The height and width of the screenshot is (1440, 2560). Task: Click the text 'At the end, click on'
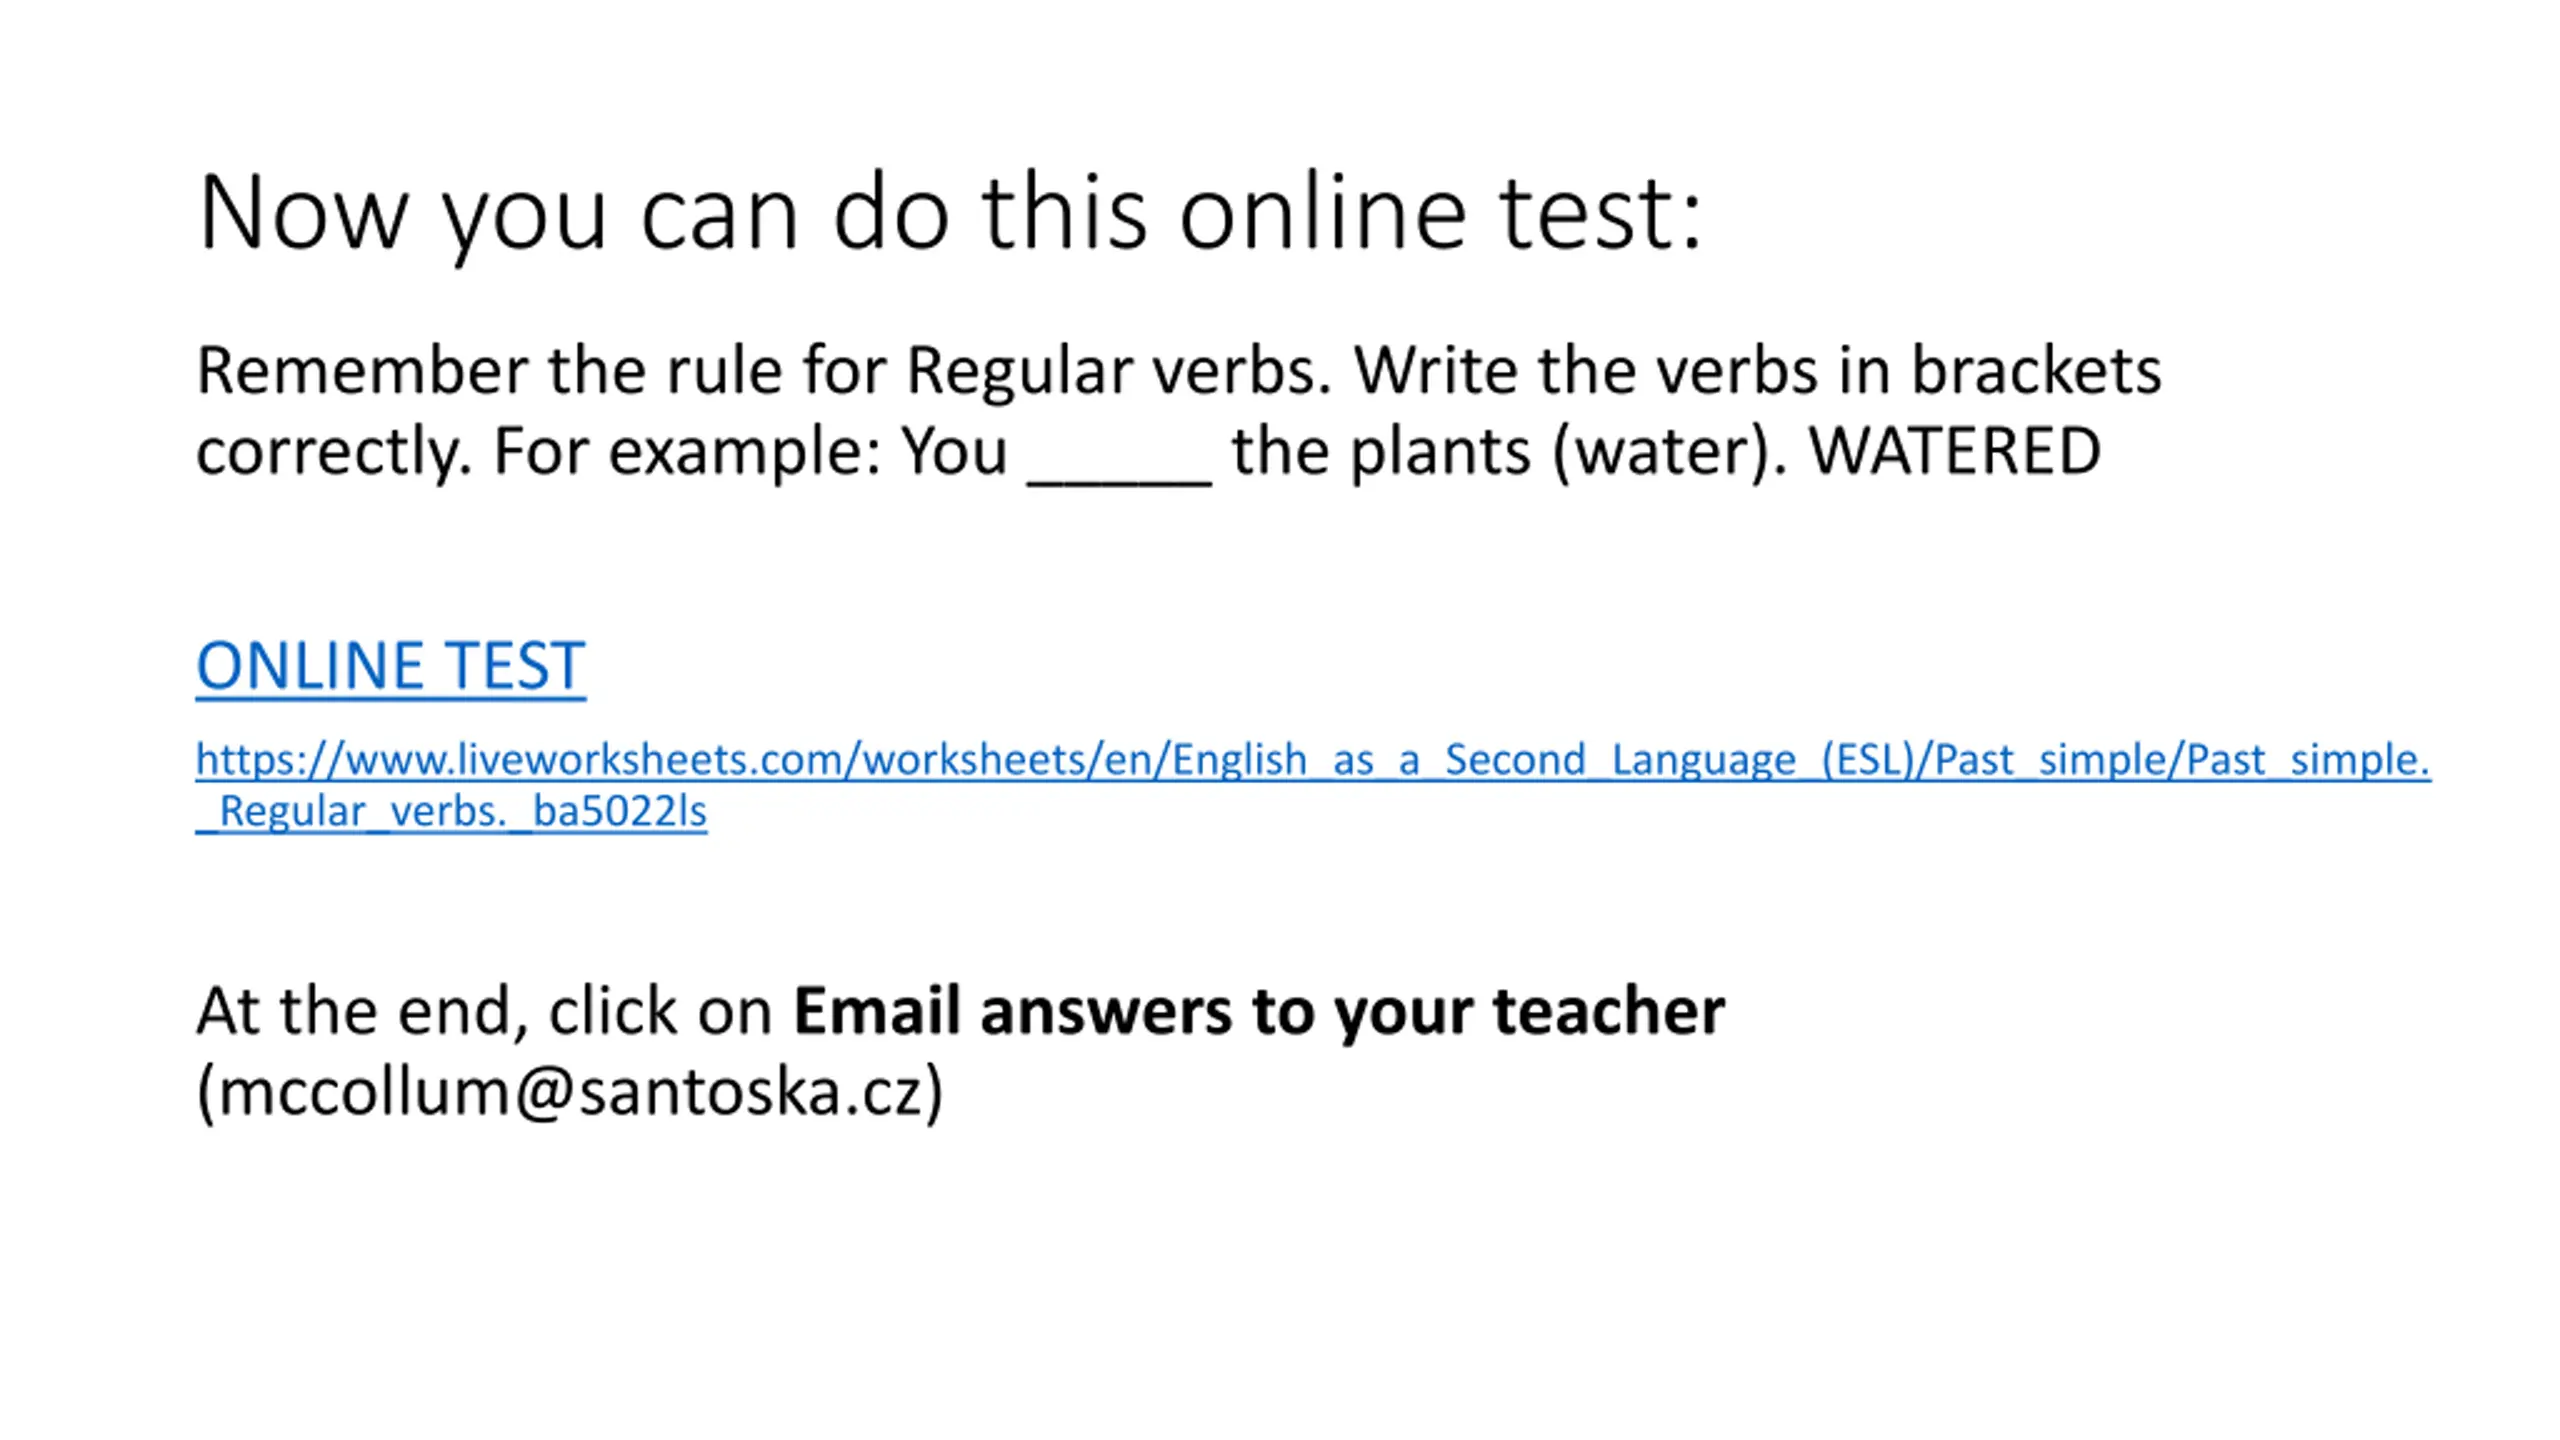pos(484,1011)
